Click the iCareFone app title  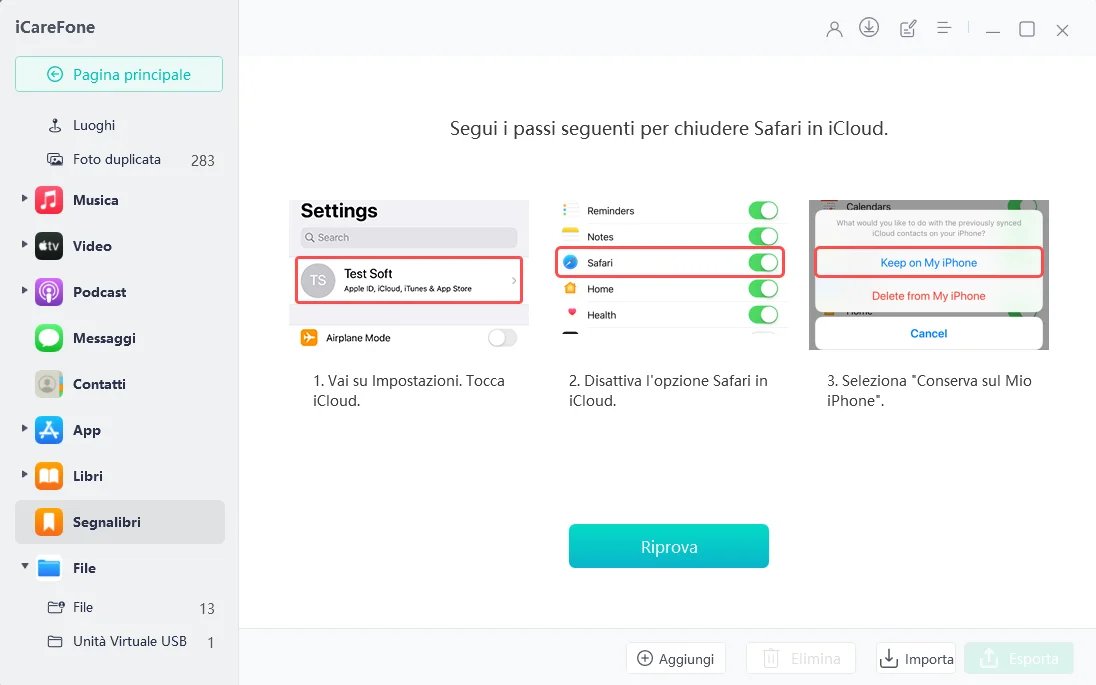55,27
